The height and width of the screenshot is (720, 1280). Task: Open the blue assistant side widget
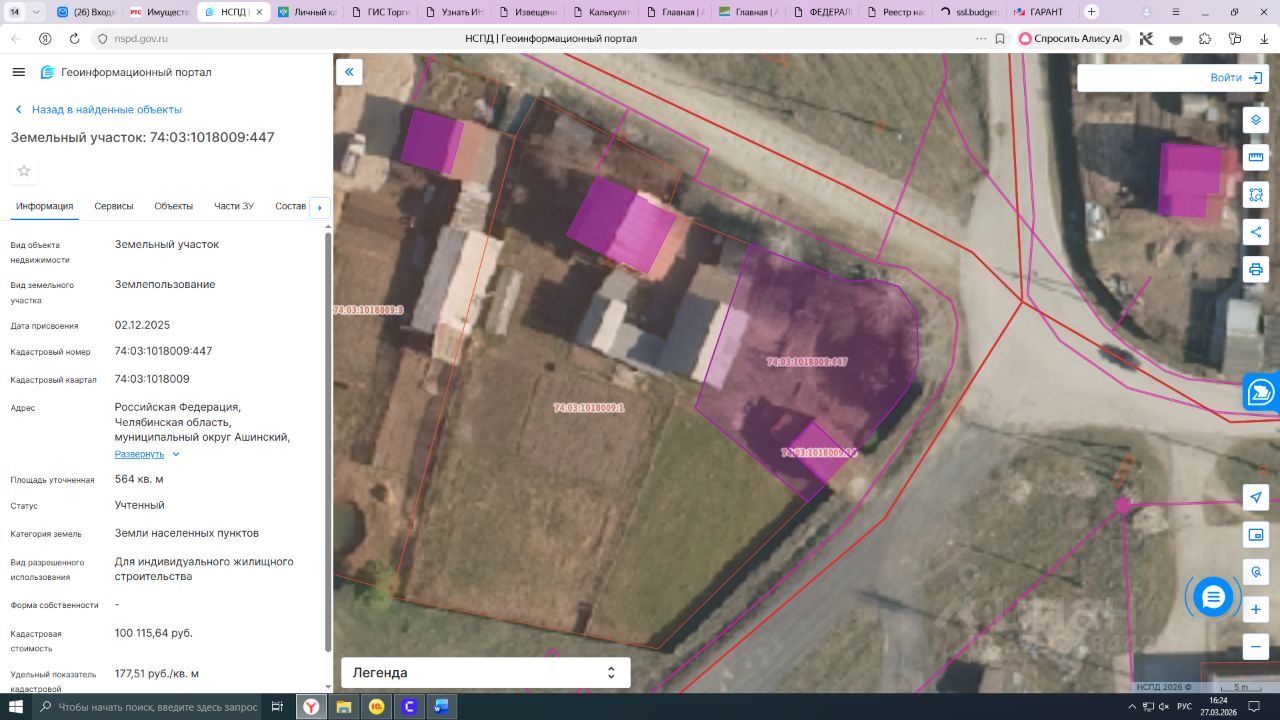point(1262,392)
